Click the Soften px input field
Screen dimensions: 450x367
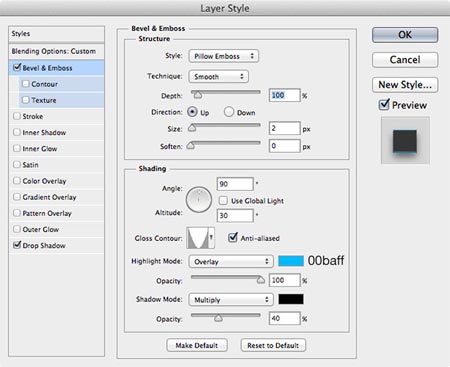click(285, 146)
